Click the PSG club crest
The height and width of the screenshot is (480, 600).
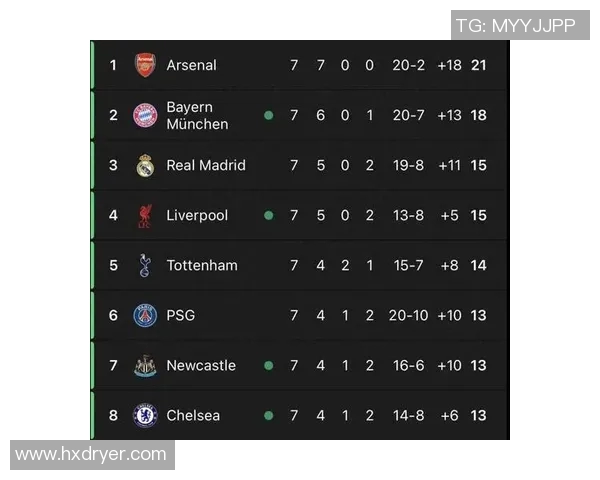tap(145, 315)
